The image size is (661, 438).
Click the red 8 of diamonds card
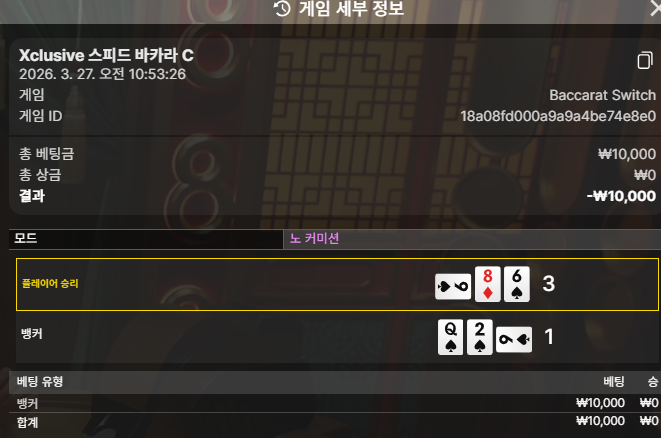[488, 284]
